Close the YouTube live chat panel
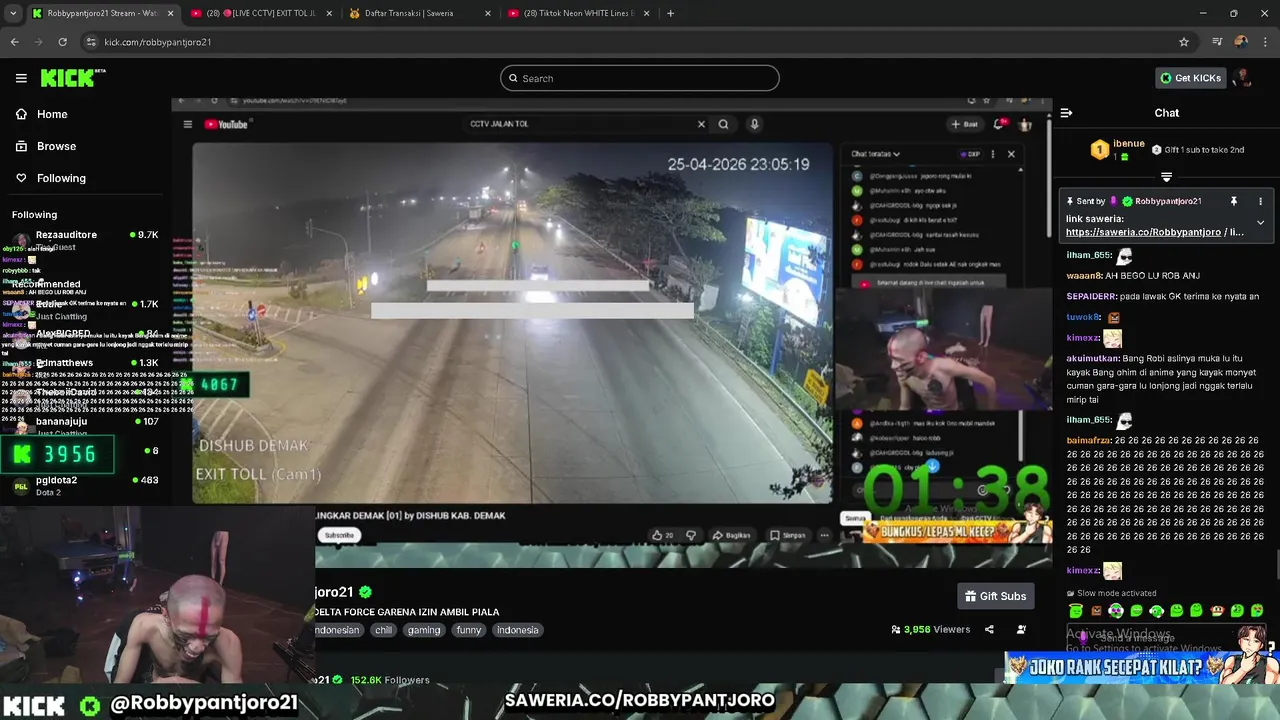1280x720 pixels. 1011,154
